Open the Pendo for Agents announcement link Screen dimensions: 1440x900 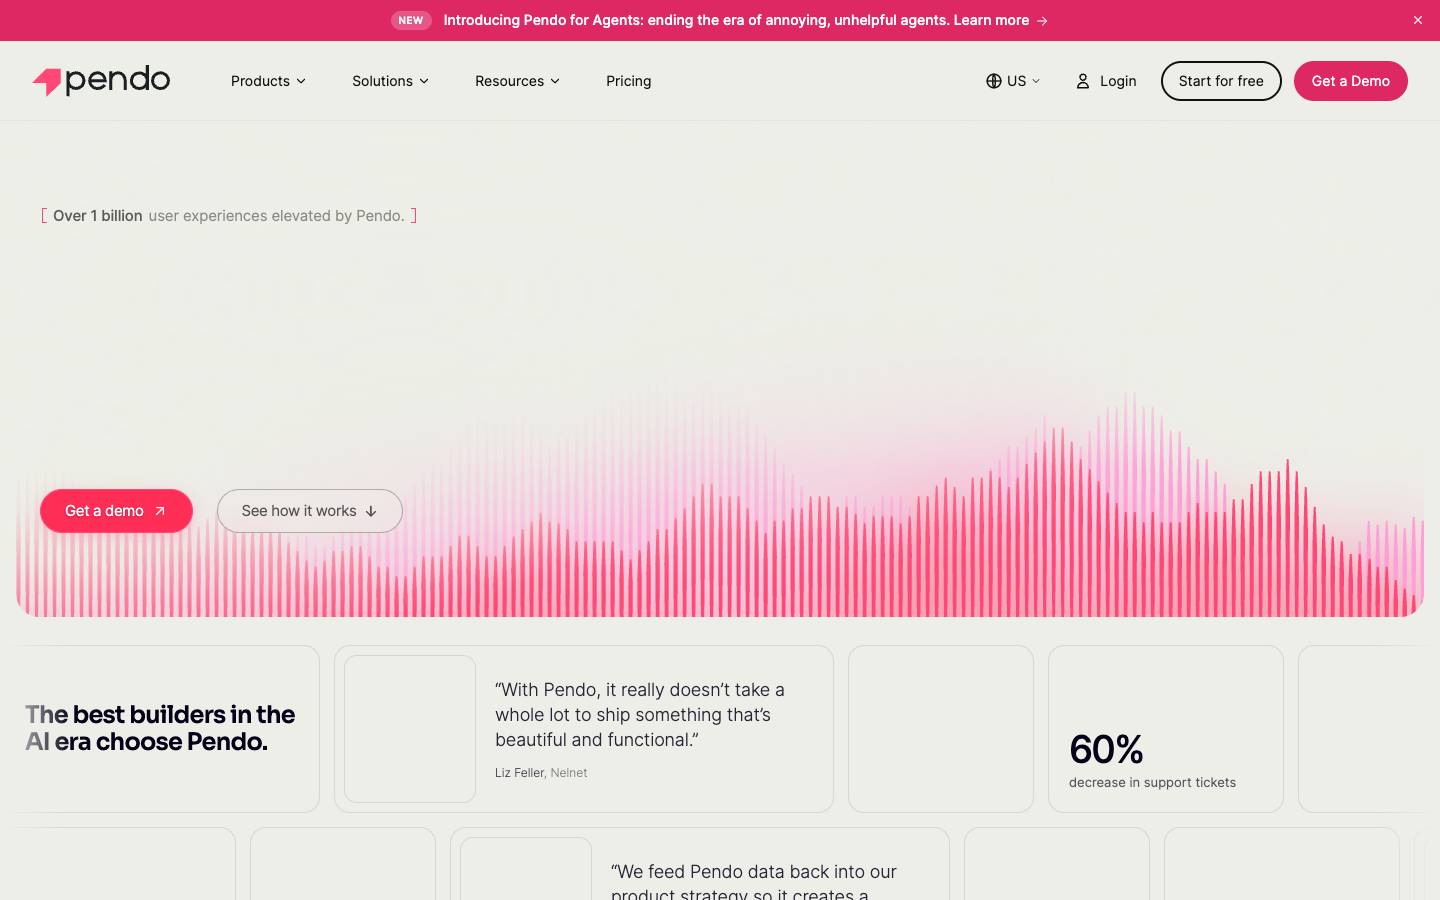pos(745,20)
